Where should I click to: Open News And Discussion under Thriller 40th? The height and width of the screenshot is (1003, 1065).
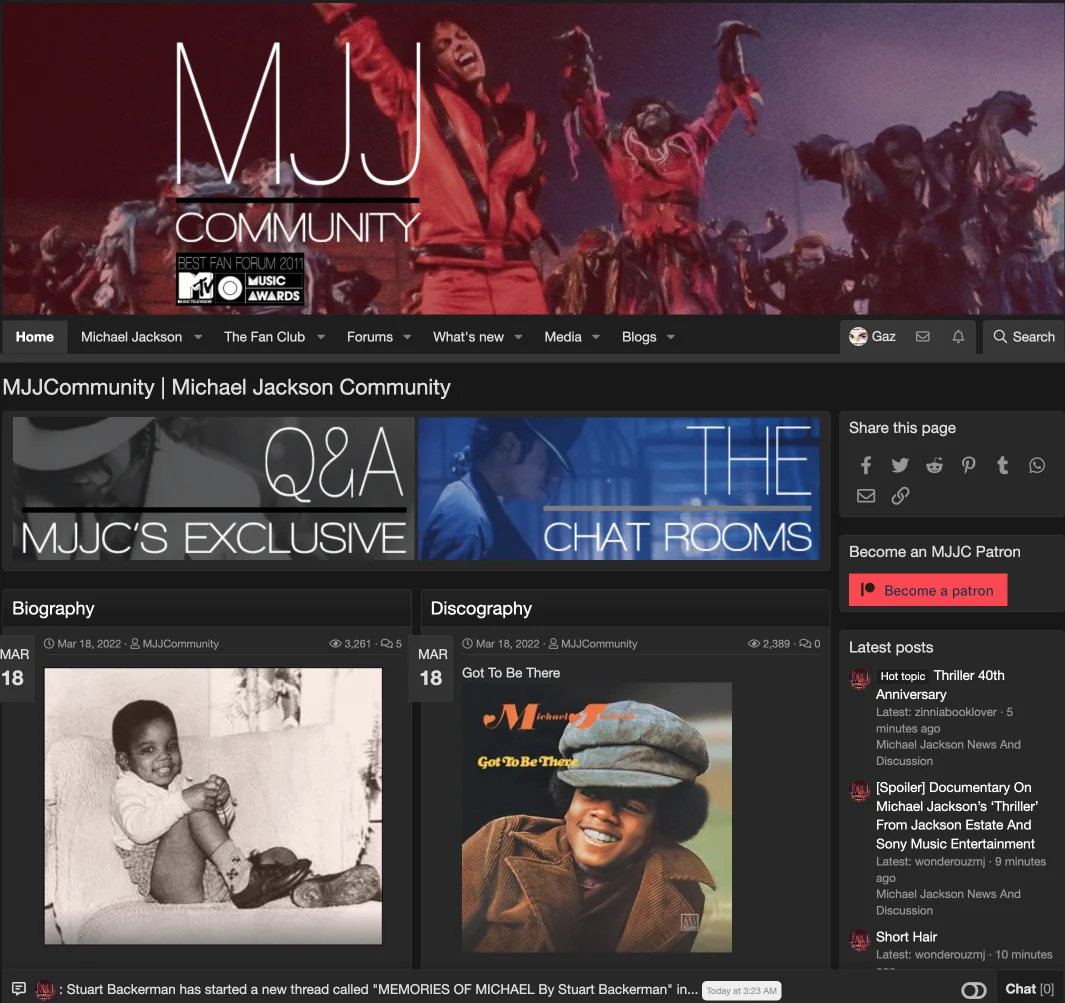(948, 753)
